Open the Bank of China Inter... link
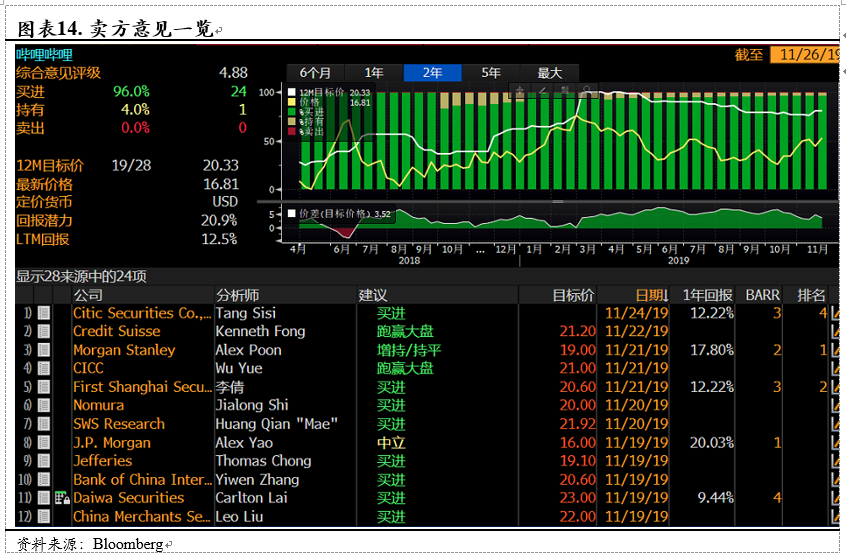The width and height of the screenshot is (846, 557). [x=142, y=479]
